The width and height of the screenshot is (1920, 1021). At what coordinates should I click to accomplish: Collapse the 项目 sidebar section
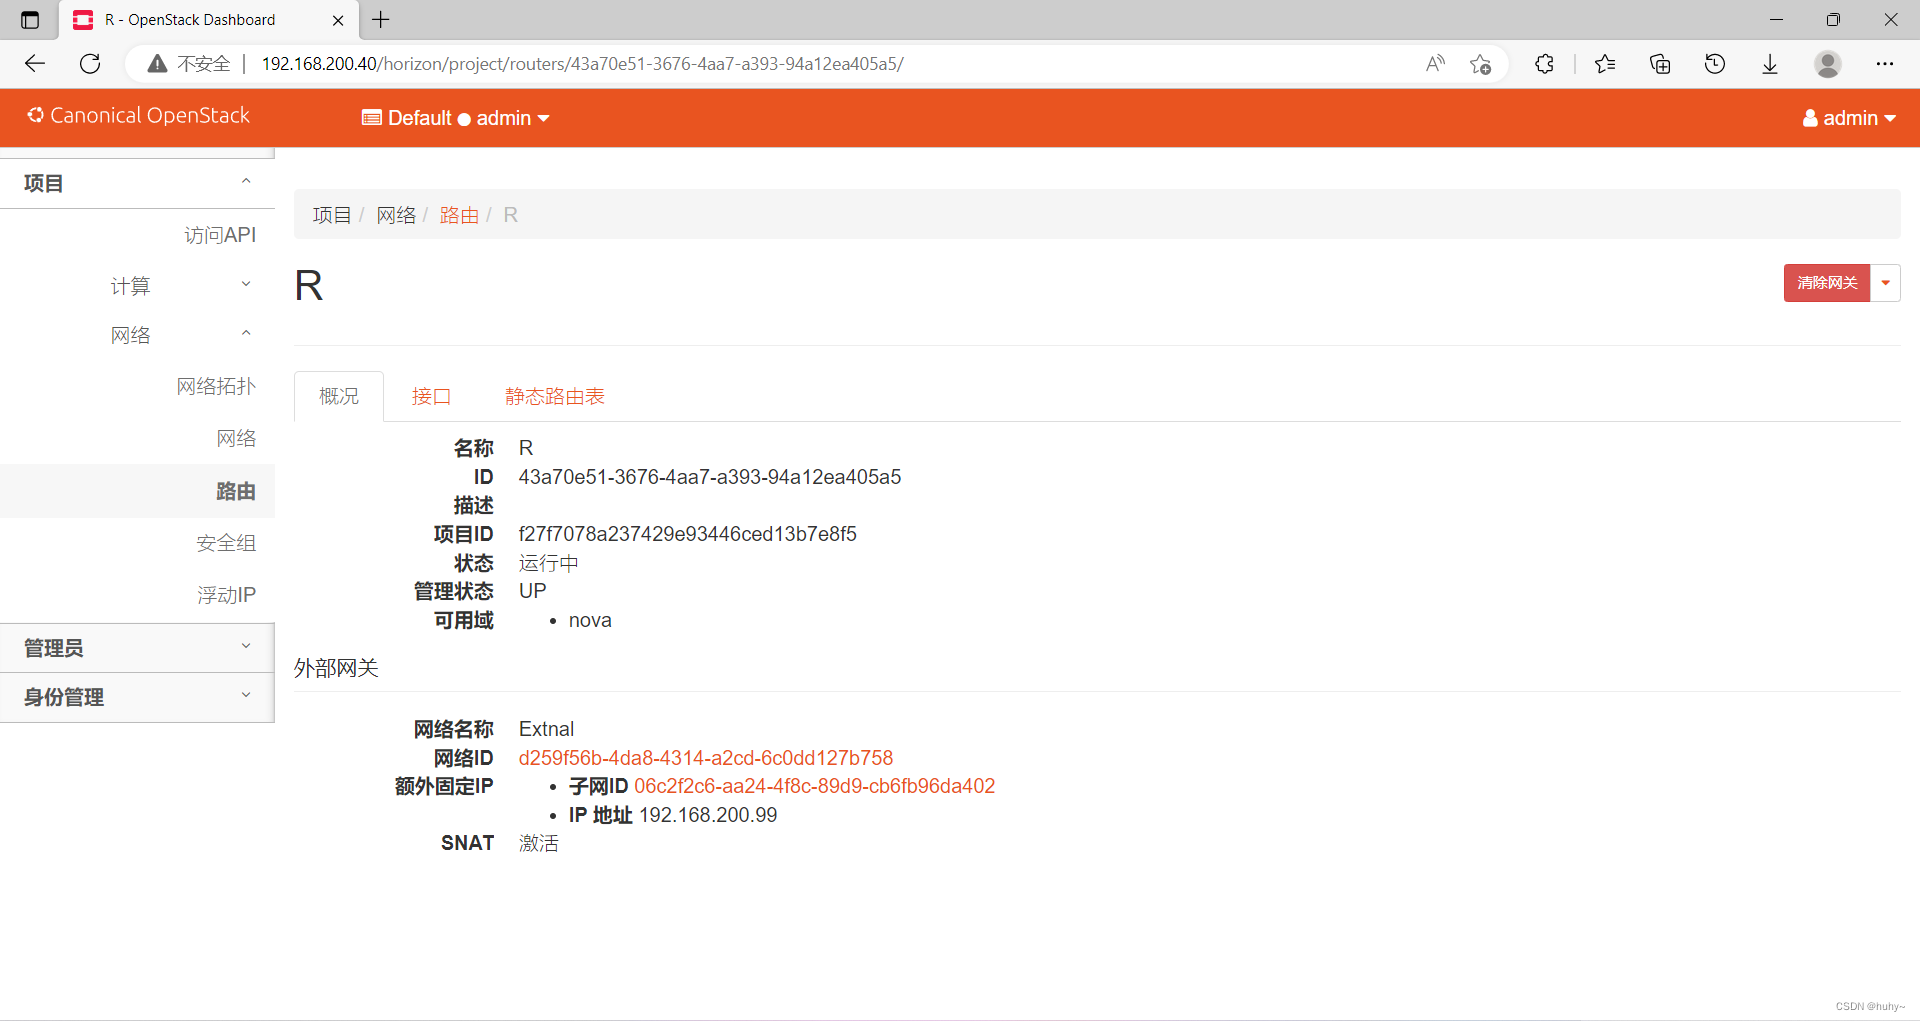tap(137, 183)
